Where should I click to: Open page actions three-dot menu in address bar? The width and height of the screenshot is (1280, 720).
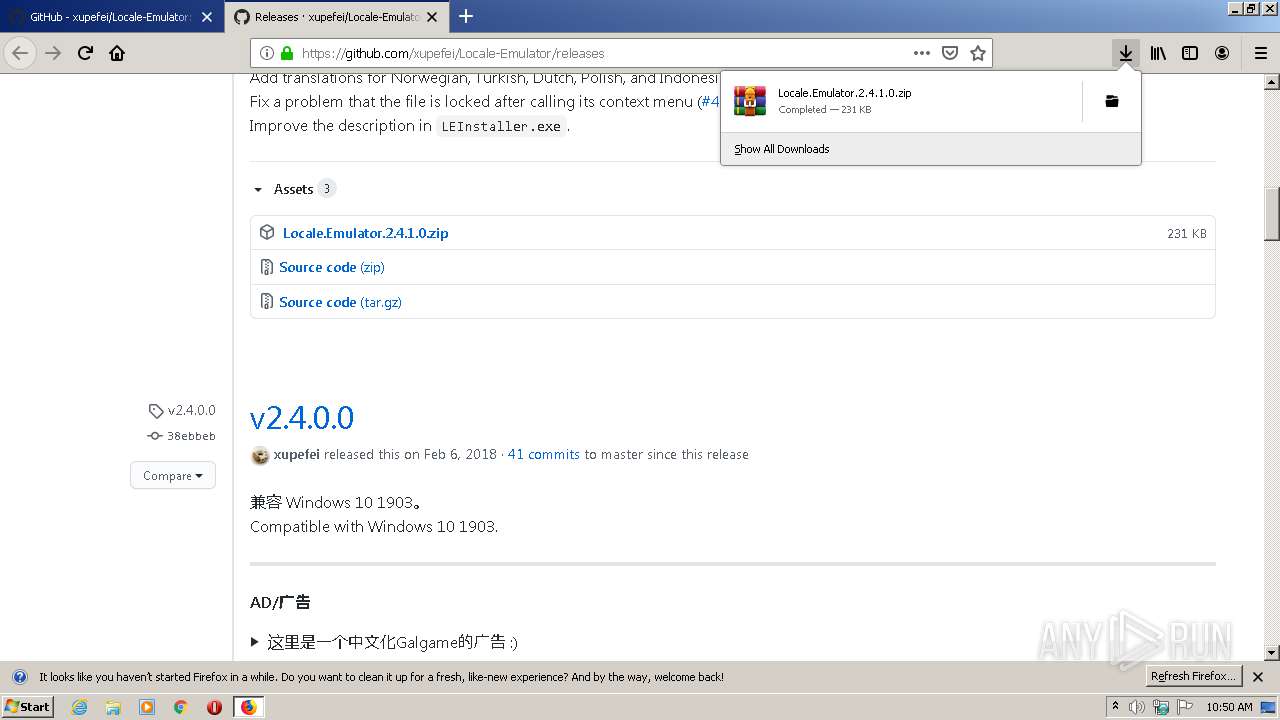(922, 53)
